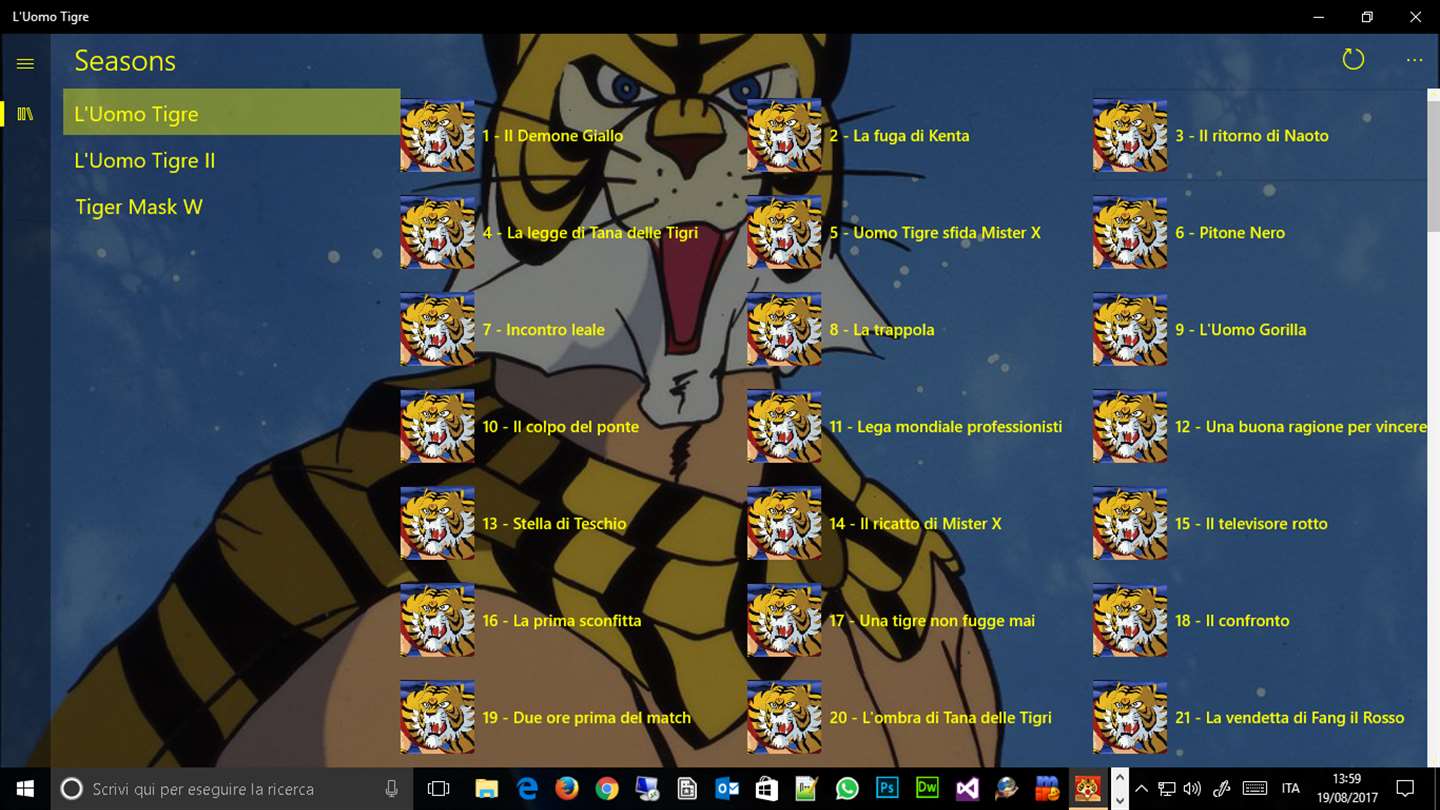Open WhatsApp from the taskbar

pyautogui.click(x=847, y=789)
